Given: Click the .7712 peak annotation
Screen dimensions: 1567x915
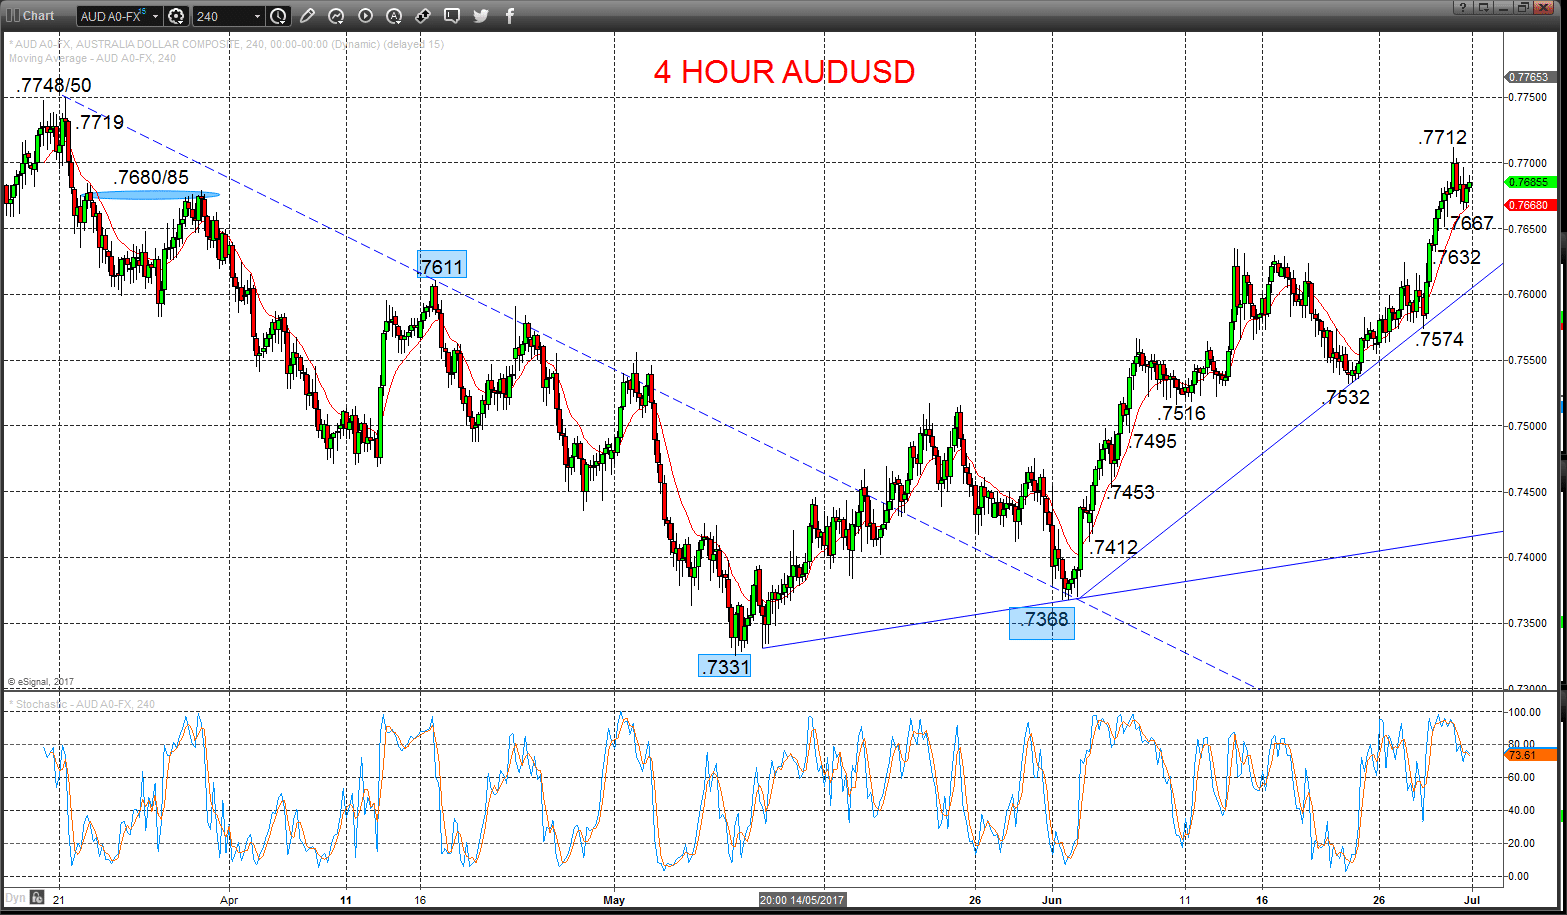Looking at the screenshot, I should [1443, 138].
